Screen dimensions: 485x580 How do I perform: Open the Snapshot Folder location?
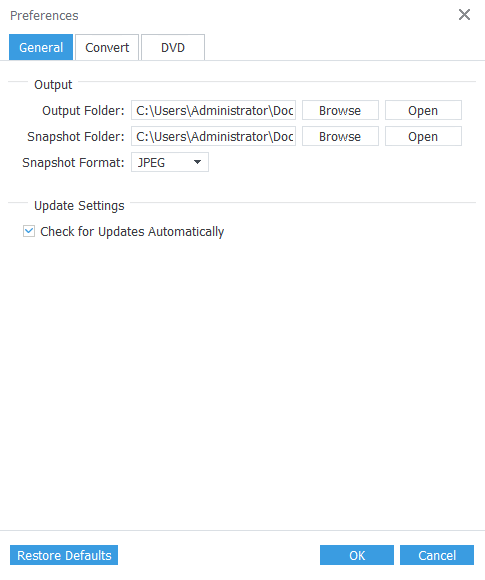tap(423, 136)
